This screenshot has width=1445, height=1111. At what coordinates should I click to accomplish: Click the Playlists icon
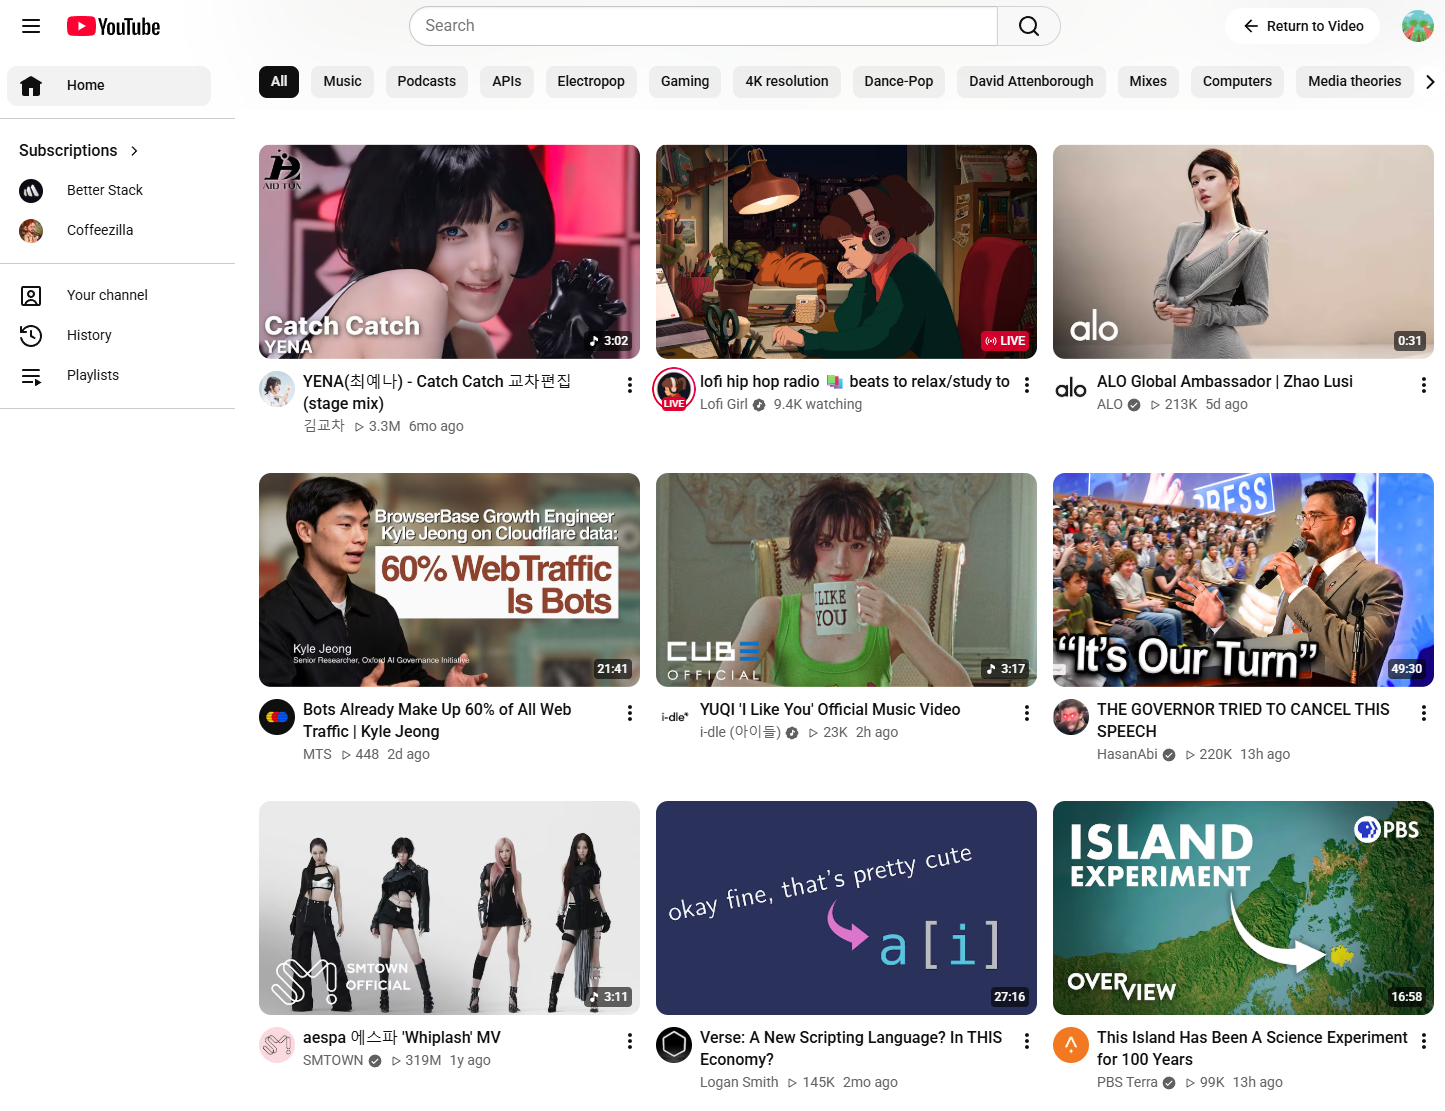[x=31, y=375]
